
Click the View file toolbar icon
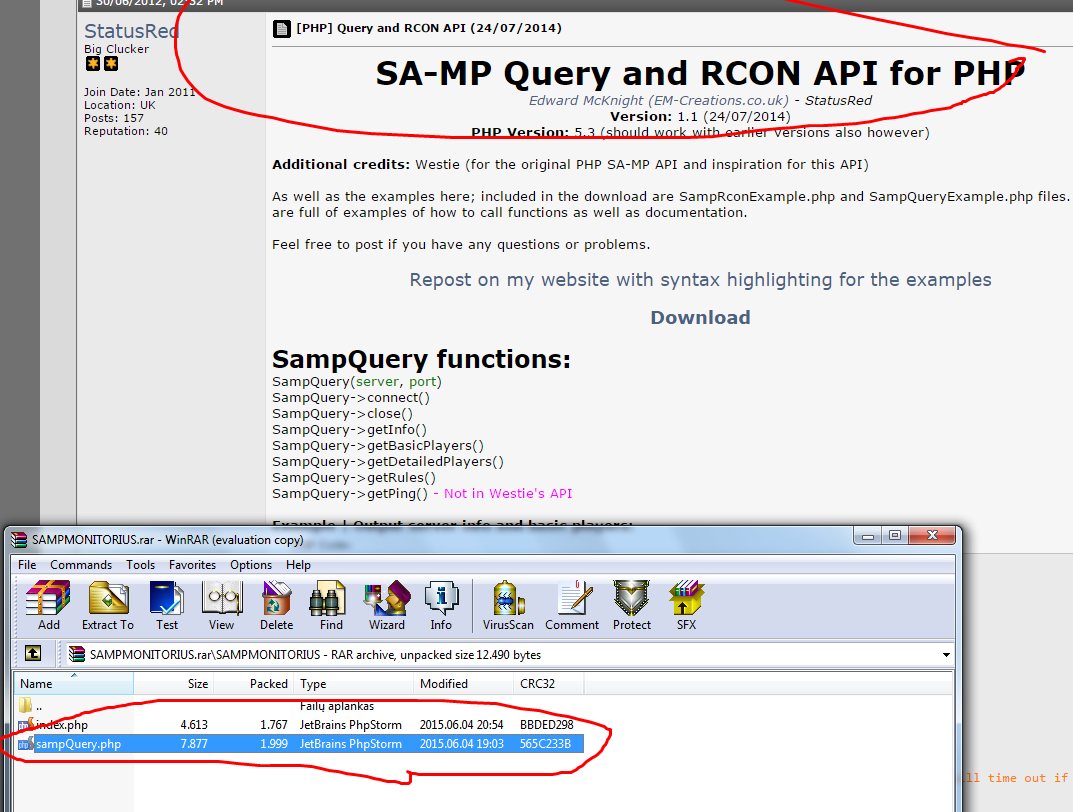pos(222,605)
